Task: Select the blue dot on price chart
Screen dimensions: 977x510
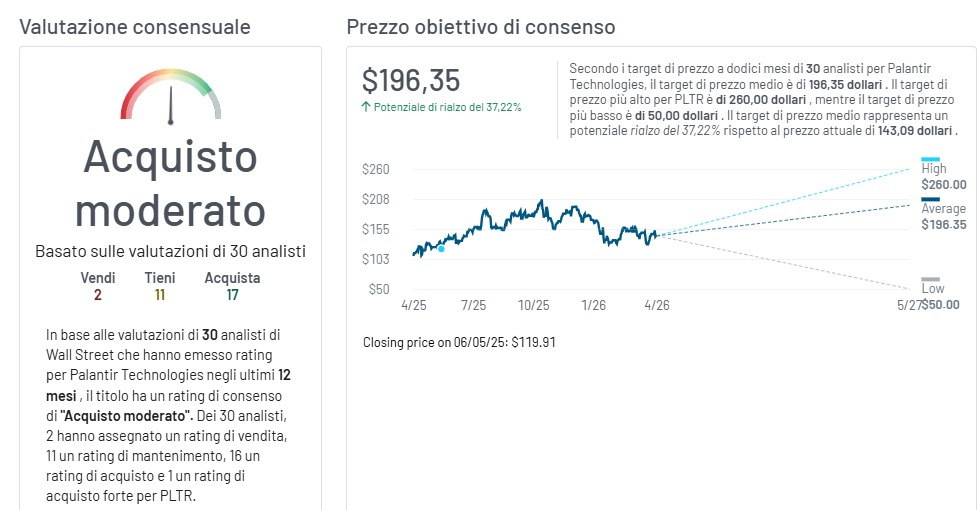Action: [441, 248]
